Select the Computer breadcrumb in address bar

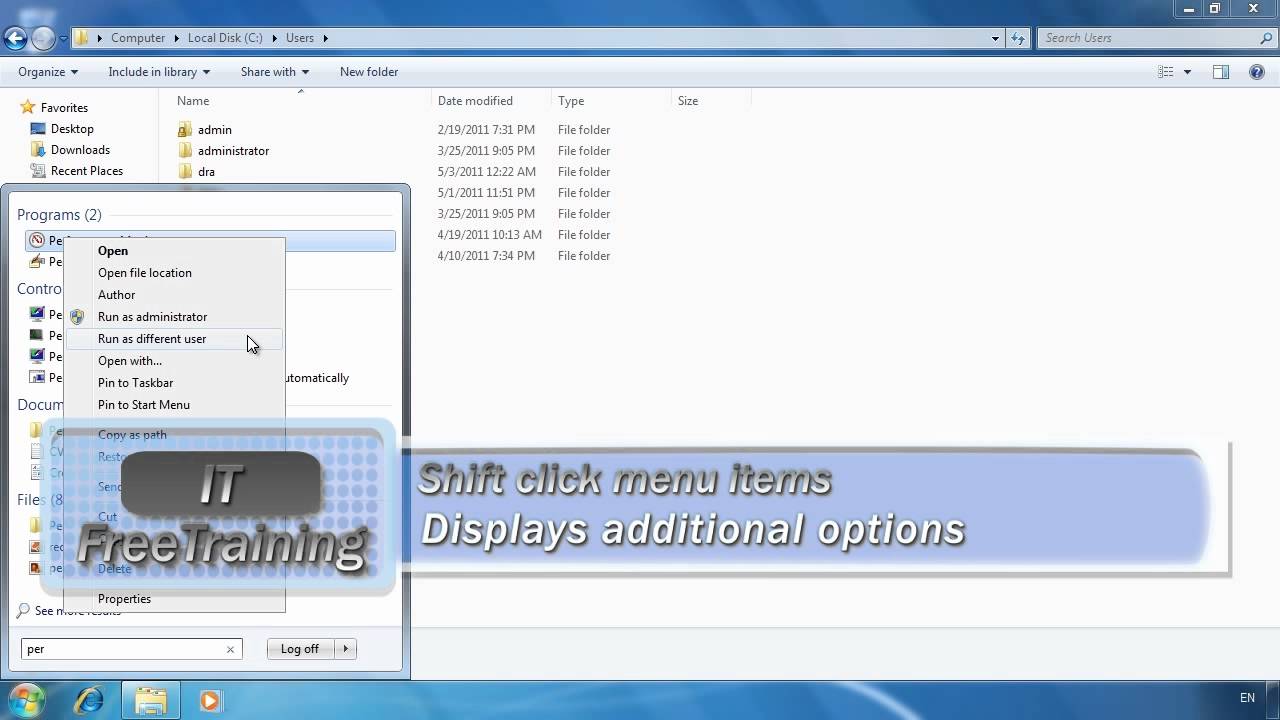coord(138,38)
